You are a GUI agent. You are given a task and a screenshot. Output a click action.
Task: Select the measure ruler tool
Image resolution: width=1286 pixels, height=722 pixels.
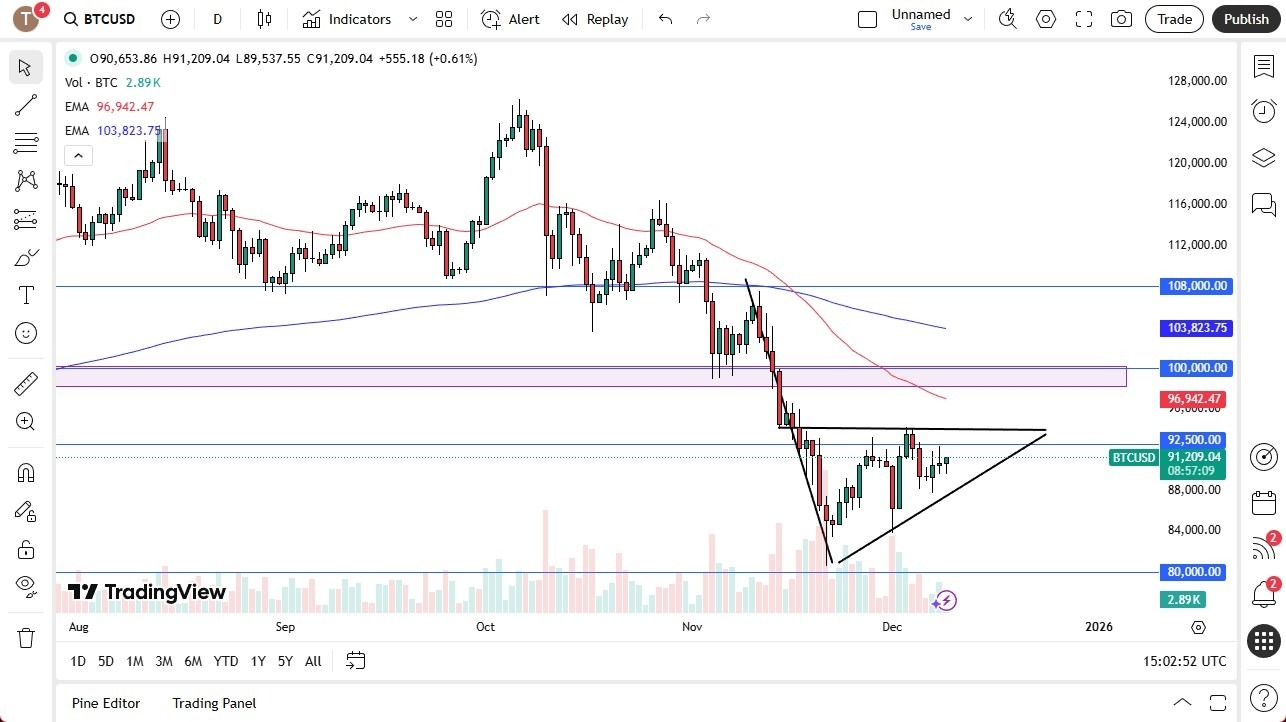coord(26,383)
